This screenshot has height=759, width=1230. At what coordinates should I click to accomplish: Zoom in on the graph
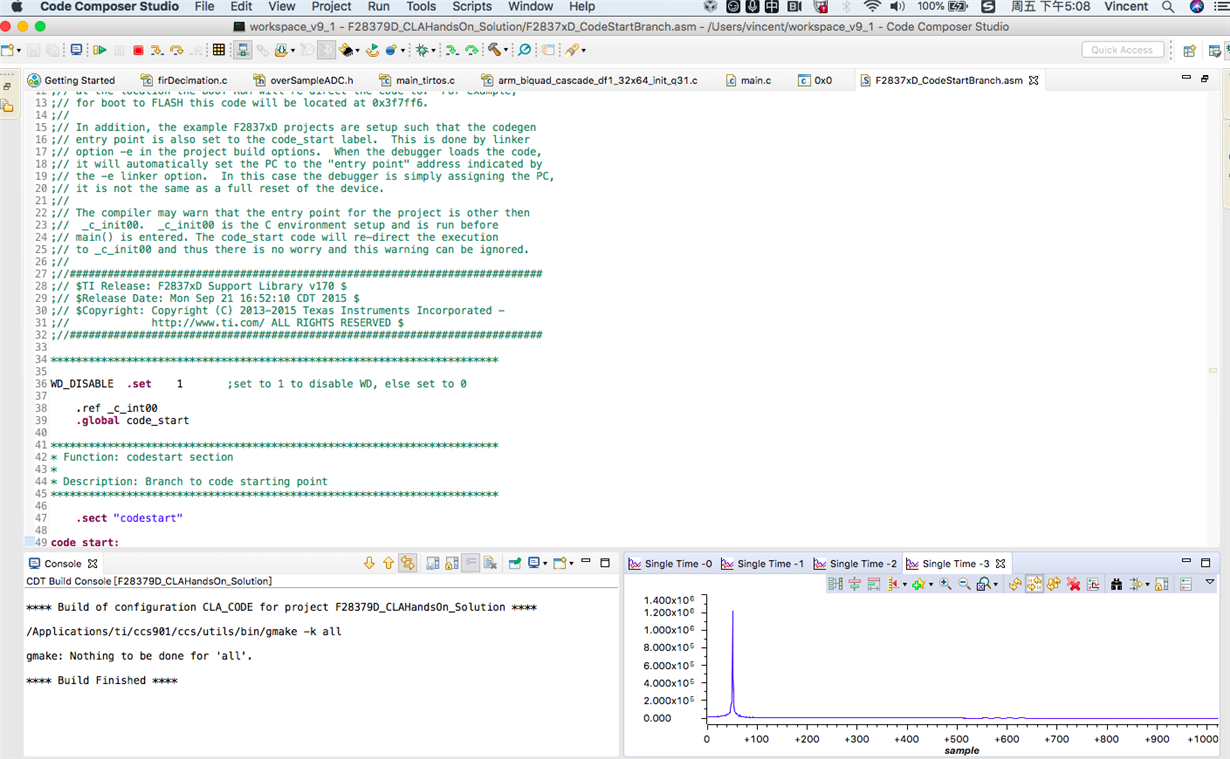(x=945, y=584)
